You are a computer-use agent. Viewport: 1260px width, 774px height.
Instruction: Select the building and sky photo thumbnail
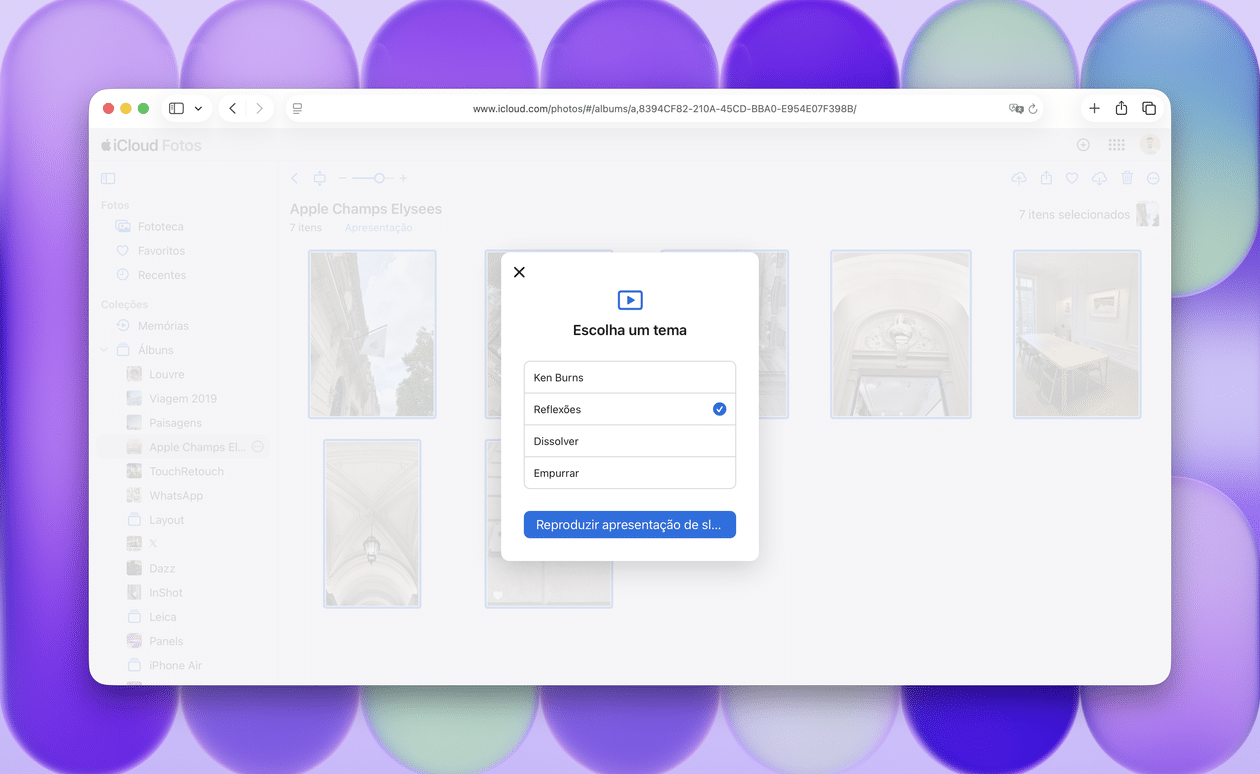click(x=372, y=334)
